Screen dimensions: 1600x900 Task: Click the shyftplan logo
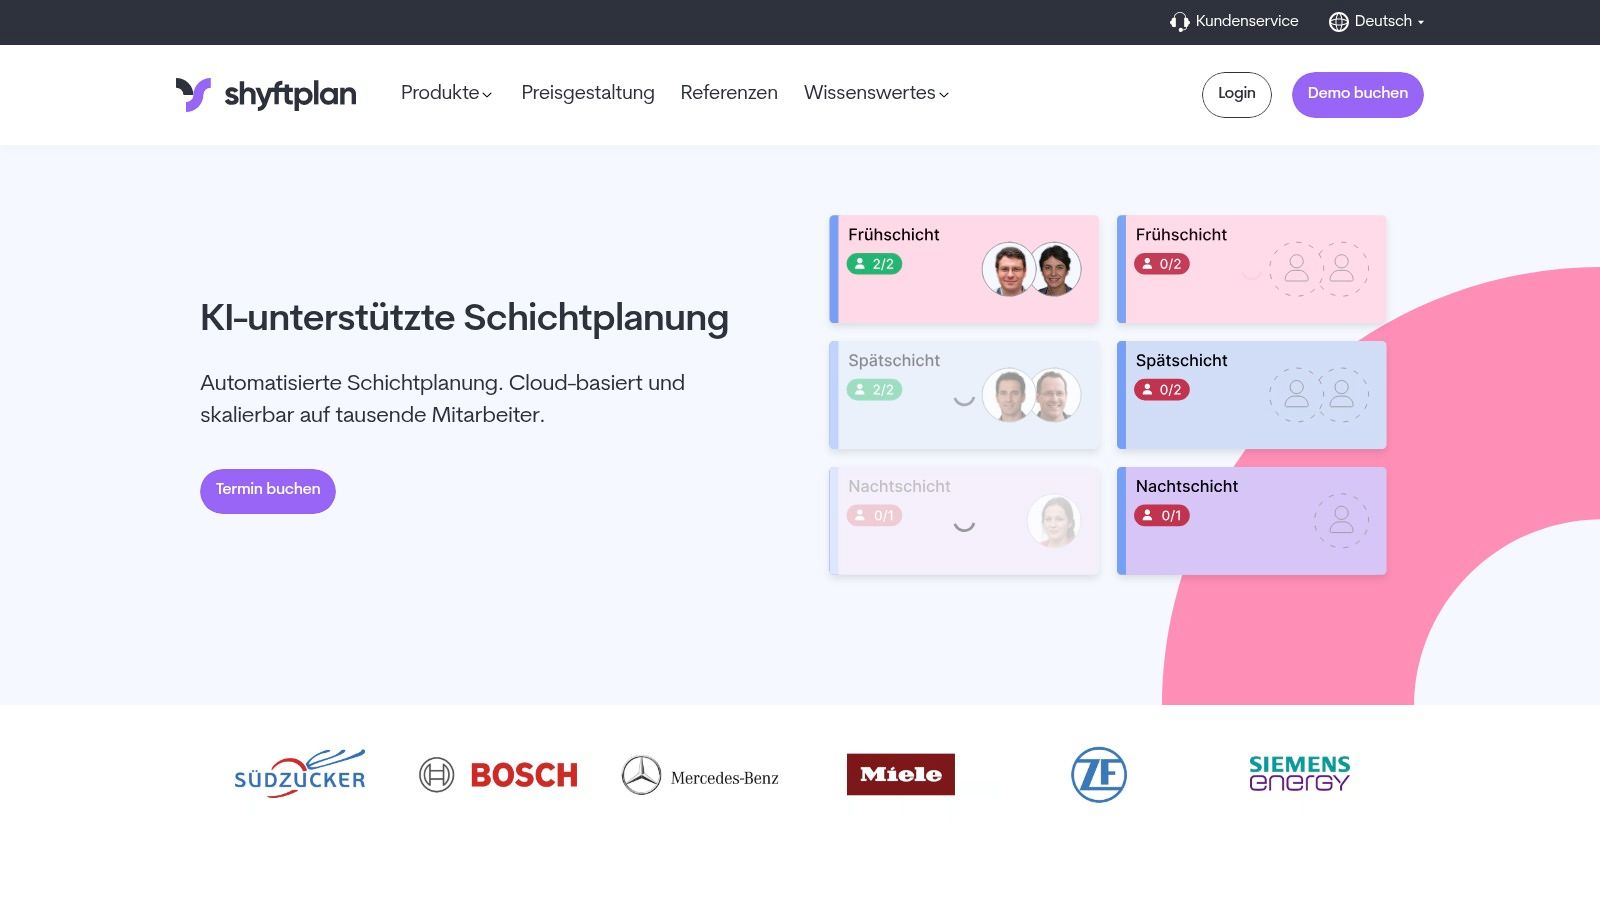click(266, 94)
